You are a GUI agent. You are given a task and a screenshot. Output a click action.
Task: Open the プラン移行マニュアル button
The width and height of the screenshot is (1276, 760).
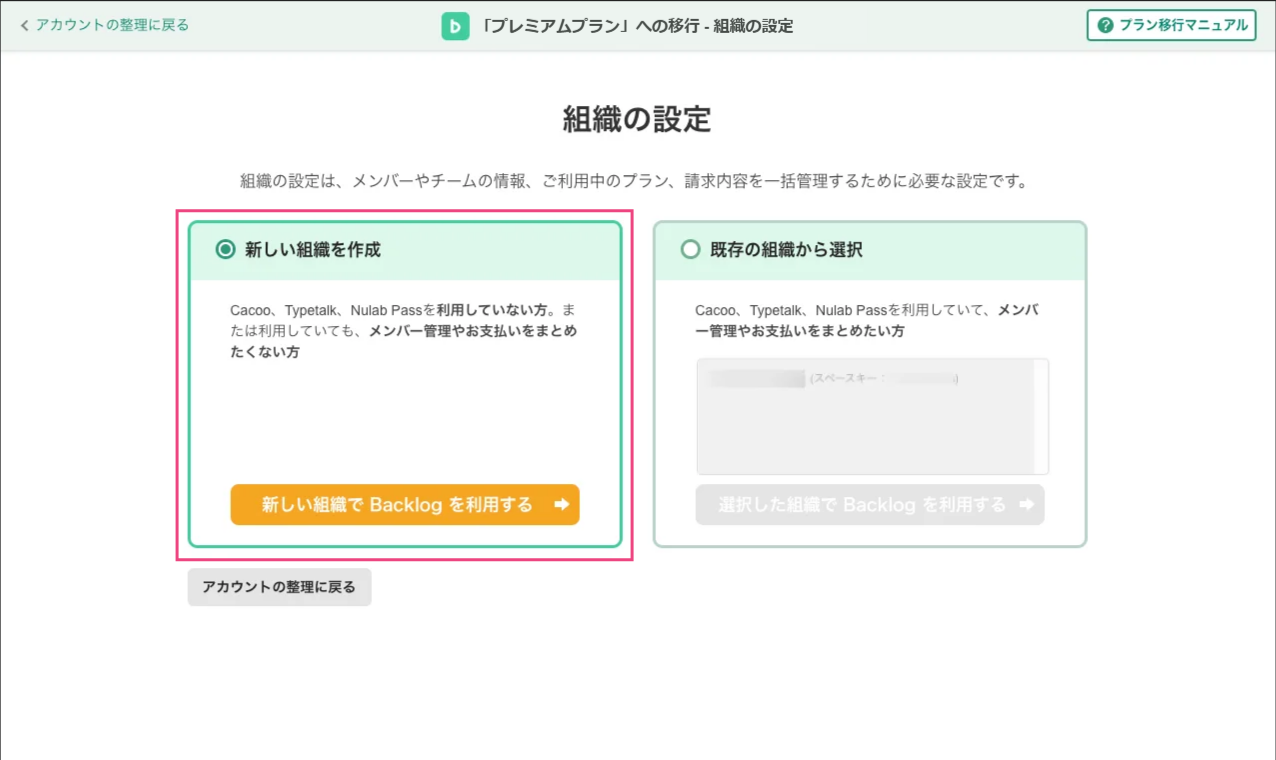tap(1171, 26)
